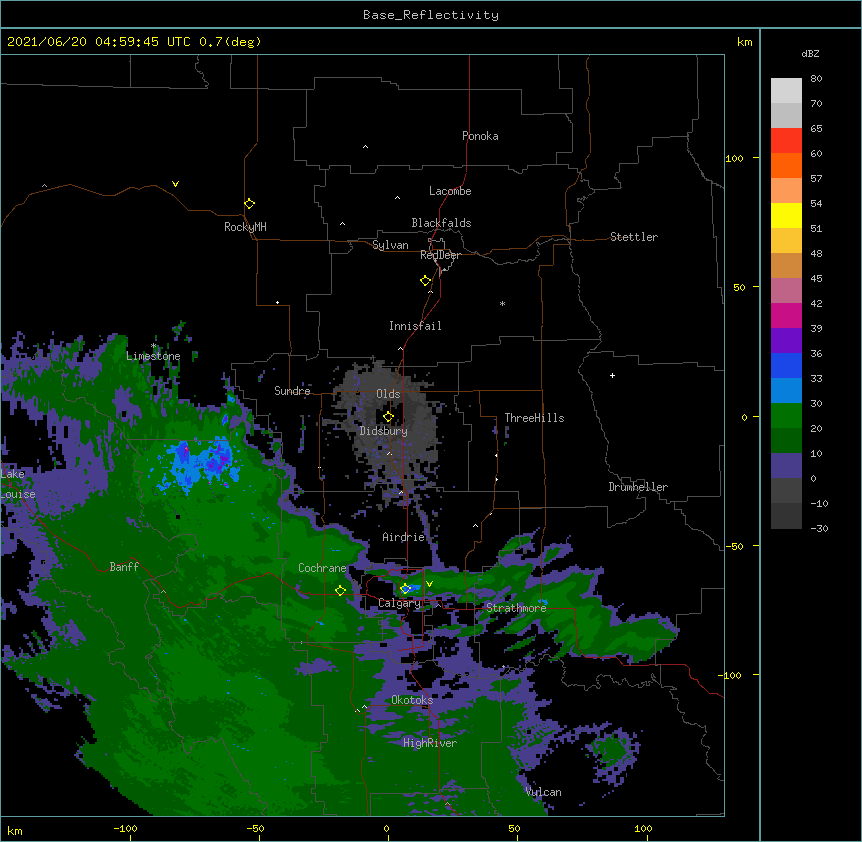Image resolution: width=862 pixels, height=842 pixels.
Task: Click the light gray 70-80 dBZ legend swatch
Action: (x=786, y=91)
